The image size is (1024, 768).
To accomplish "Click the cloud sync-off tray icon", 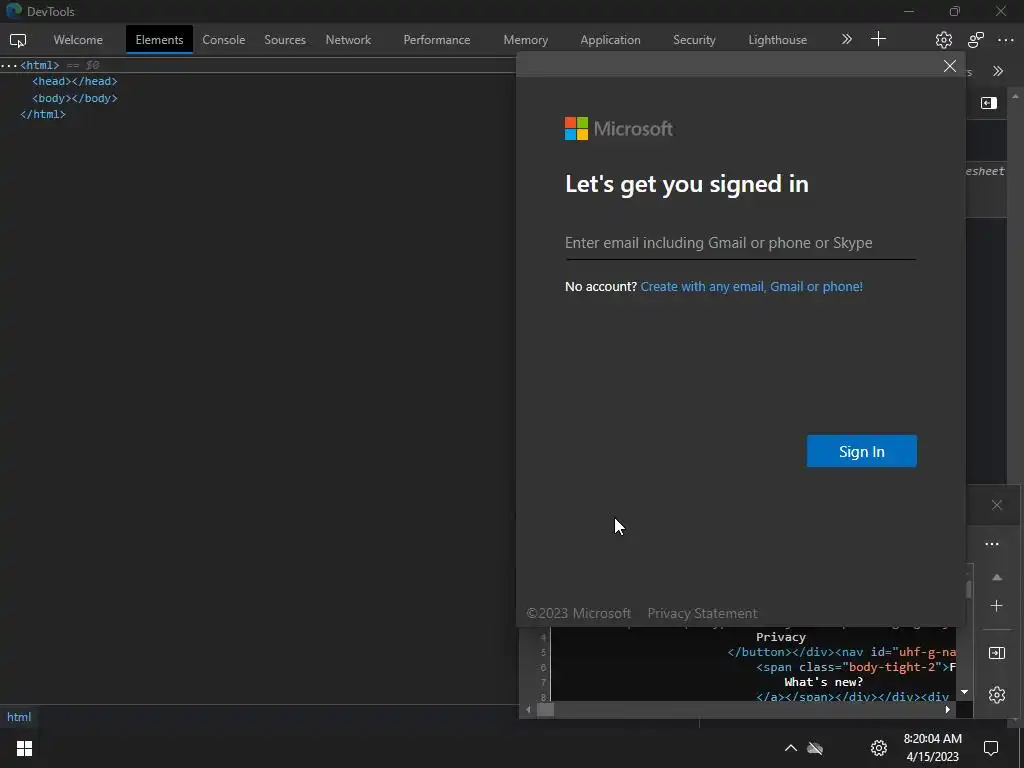I will coord(815,748).
